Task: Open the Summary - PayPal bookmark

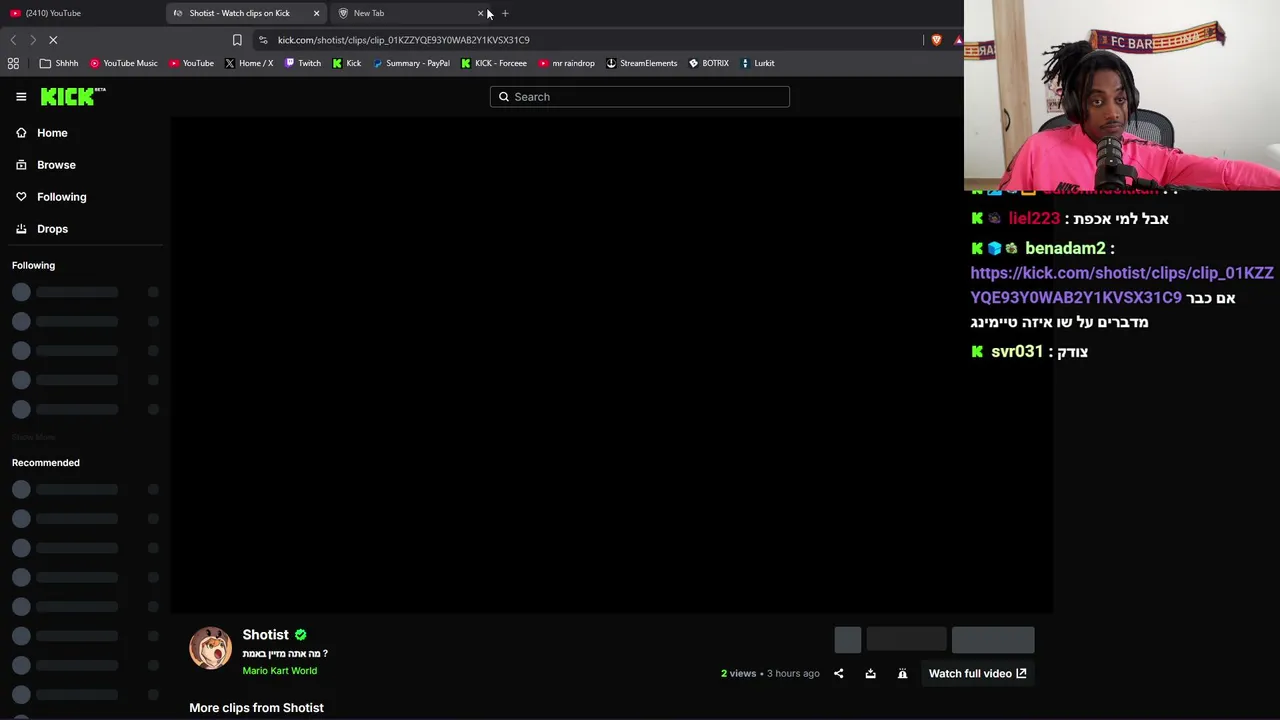Action: (411, 63)
